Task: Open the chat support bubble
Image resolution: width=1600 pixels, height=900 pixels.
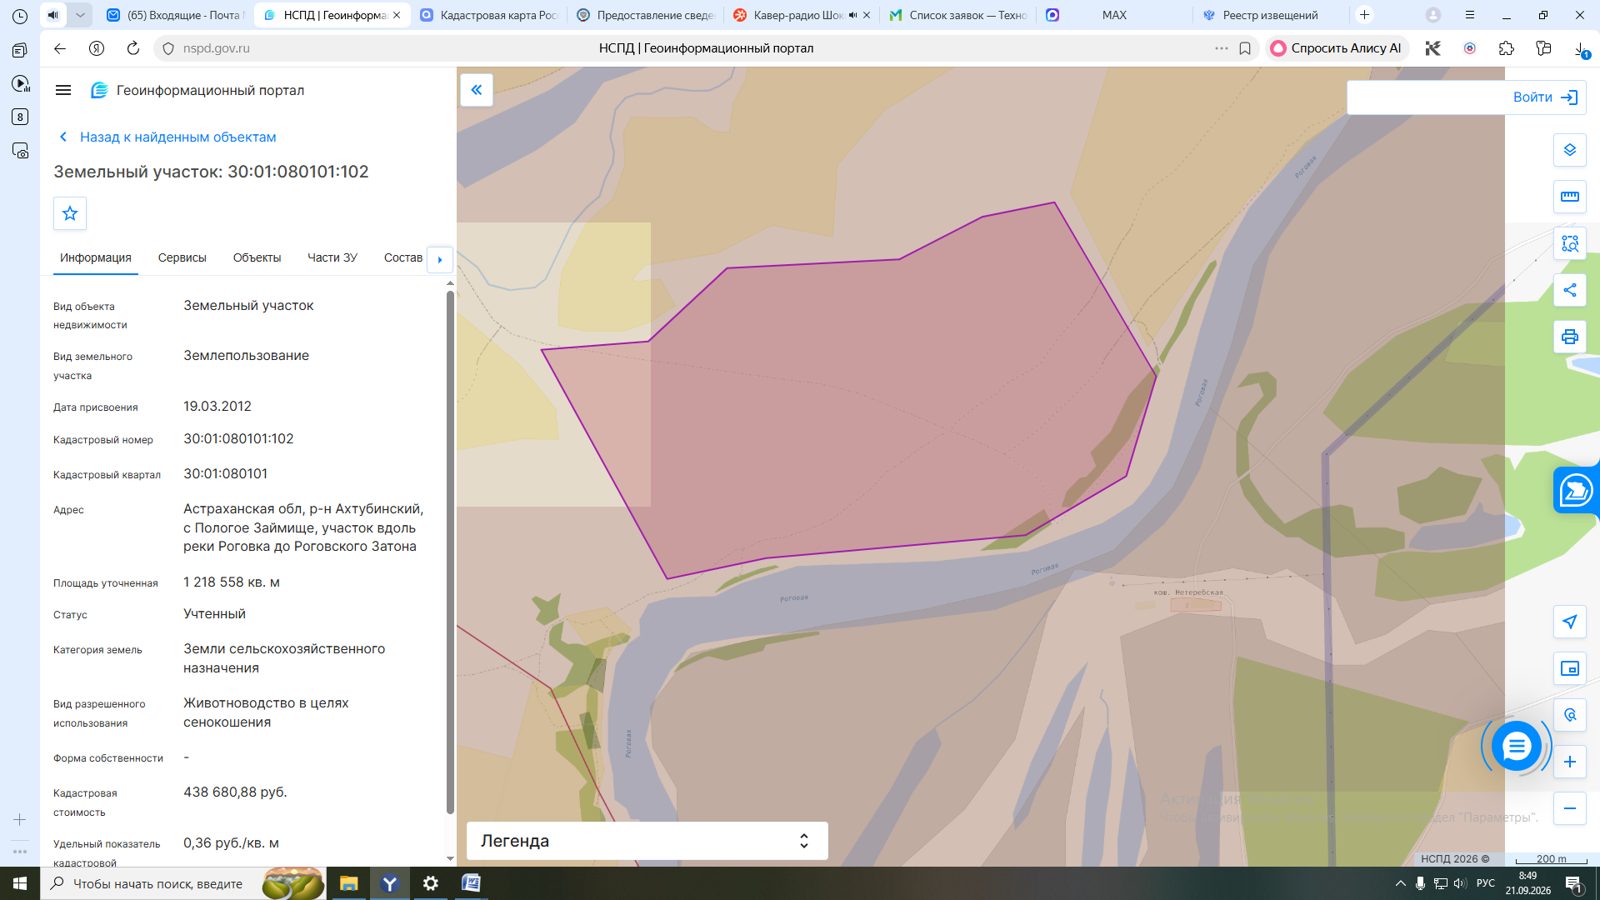Action: pyautogui.click(x=1516, y=746)
